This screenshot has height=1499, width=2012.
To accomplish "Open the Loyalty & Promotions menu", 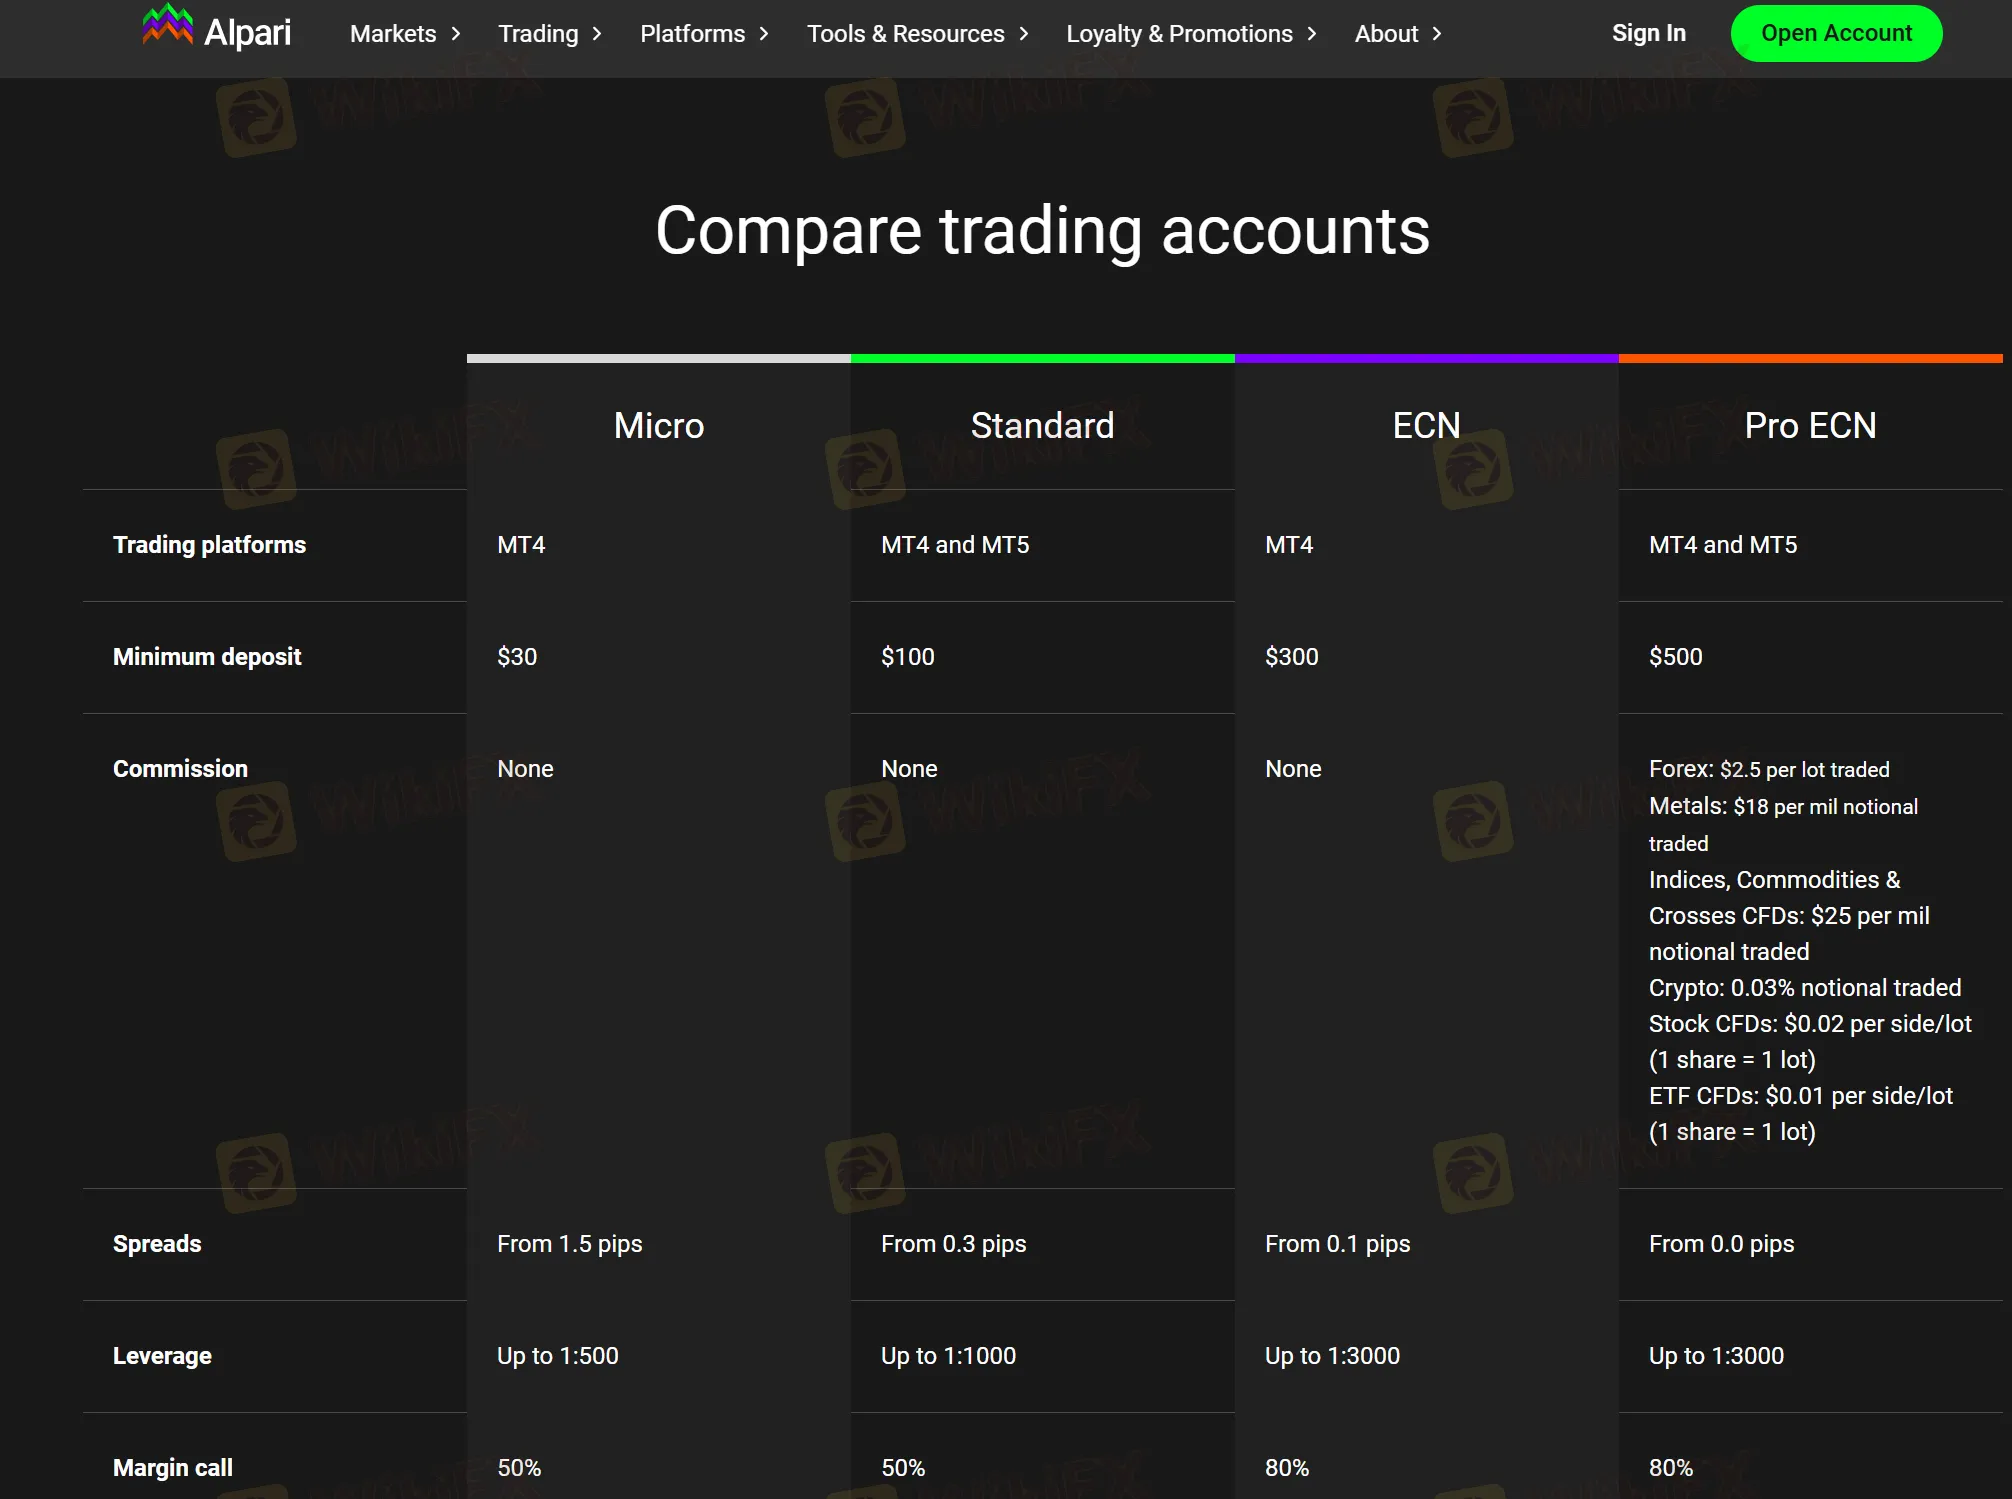I will [1180, 33].
